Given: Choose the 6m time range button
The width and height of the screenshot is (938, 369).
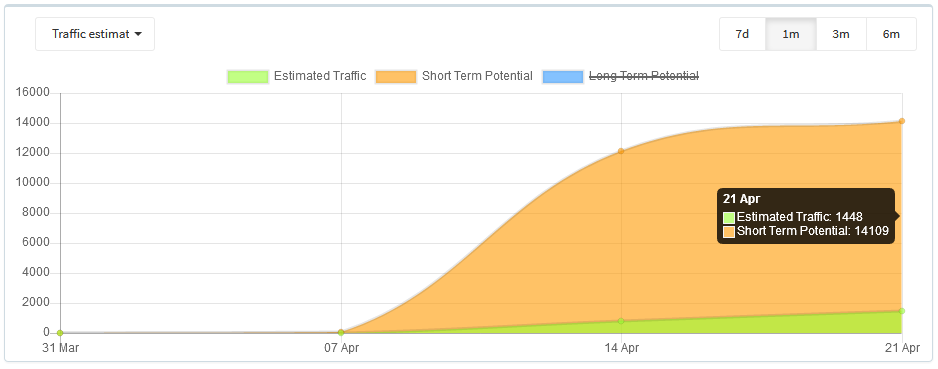Looking at the screenshot, I should coord(891,34).
